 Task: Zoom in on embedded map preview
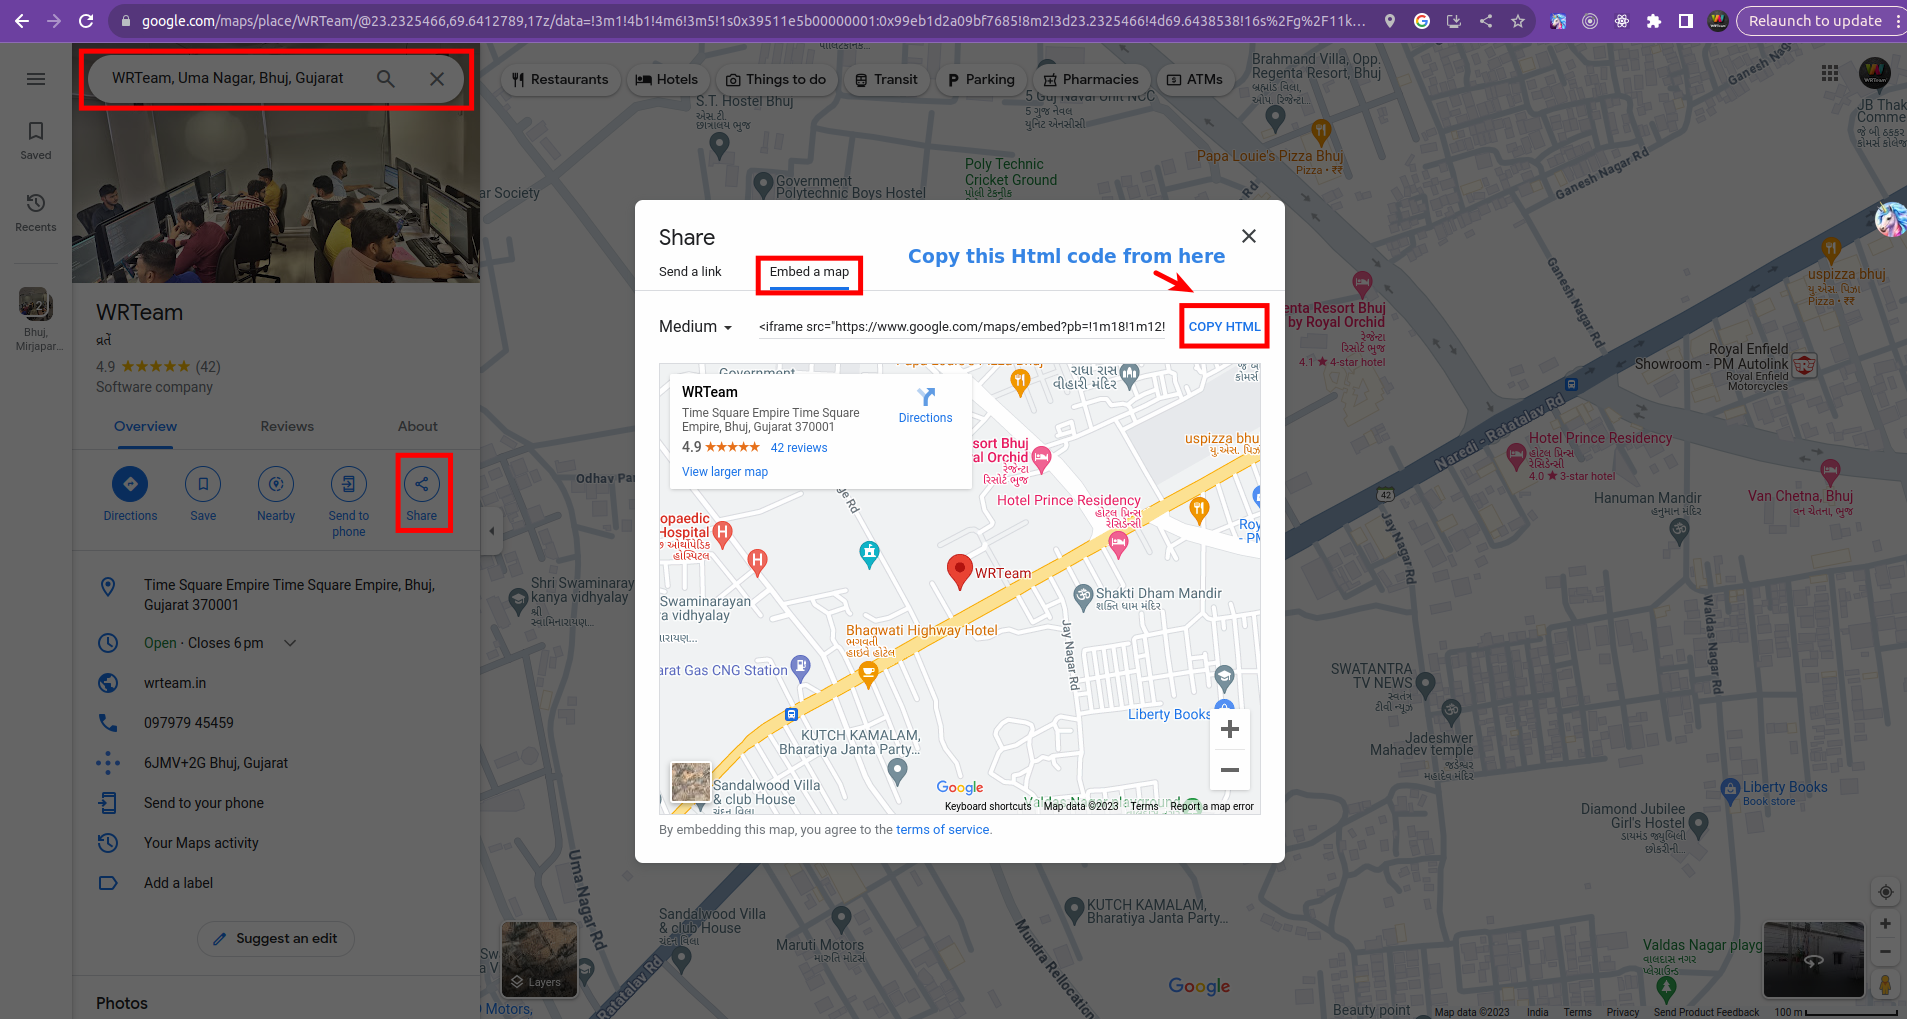[x=1230, y=729]
